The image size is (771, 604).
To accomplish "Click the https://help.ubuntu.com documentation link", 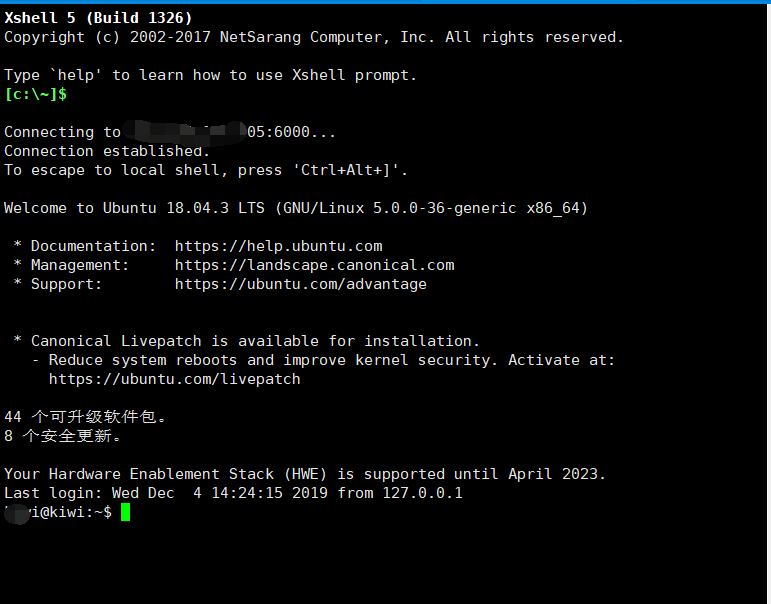I will (x=278, y=246).
